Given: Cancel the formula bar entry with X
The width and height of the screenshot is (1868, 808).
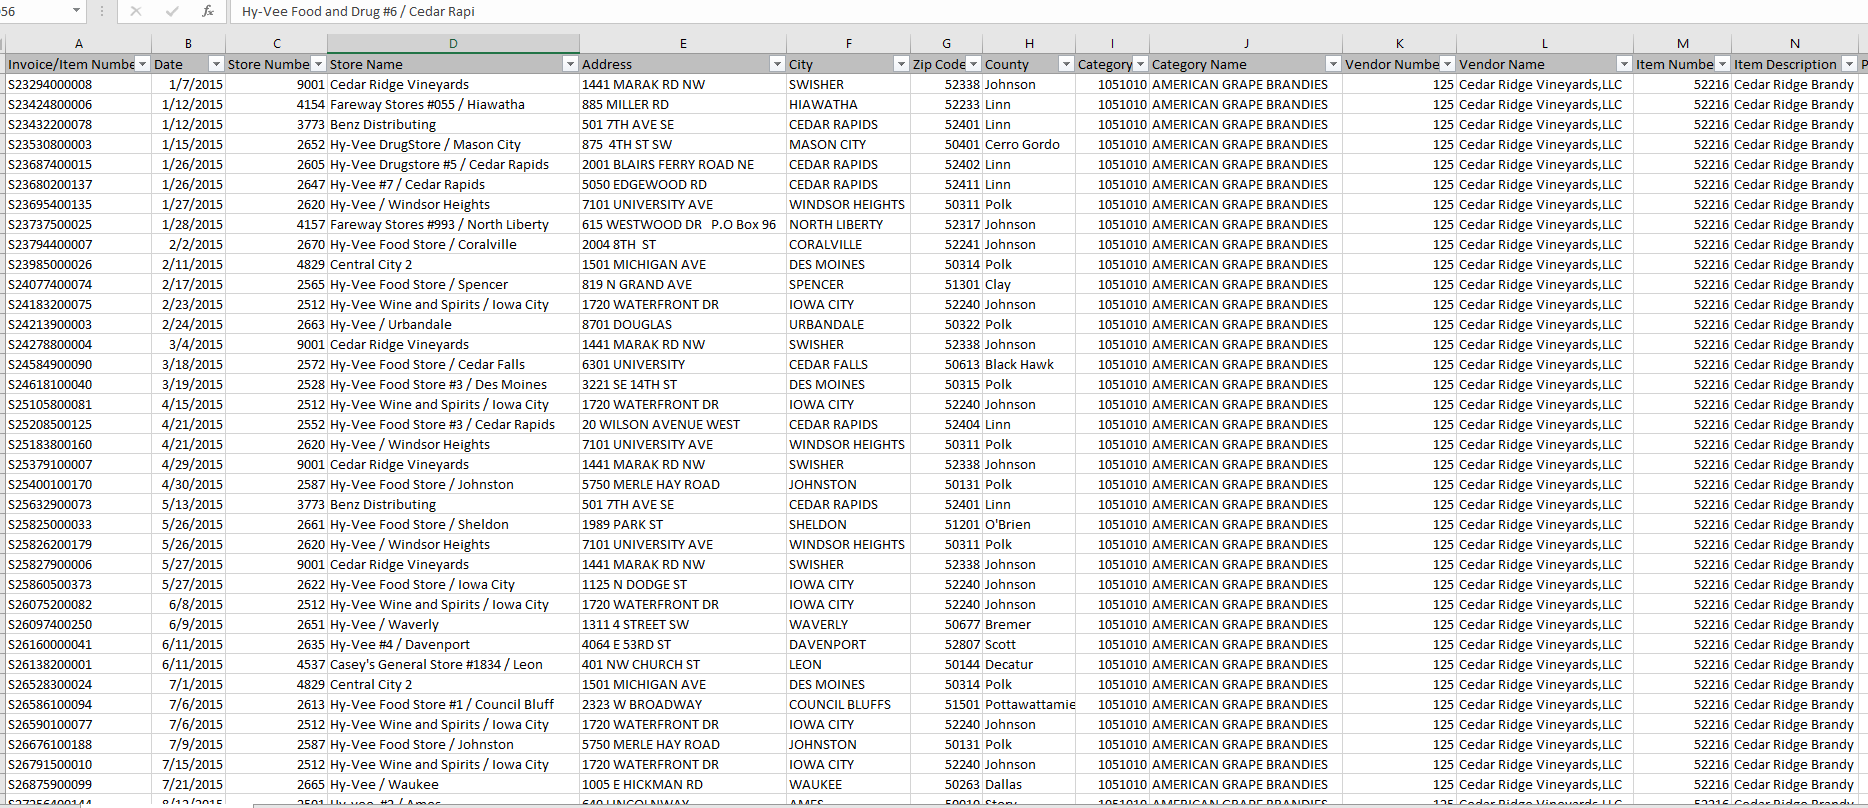Looking at the screenshot, I should 136,11.
